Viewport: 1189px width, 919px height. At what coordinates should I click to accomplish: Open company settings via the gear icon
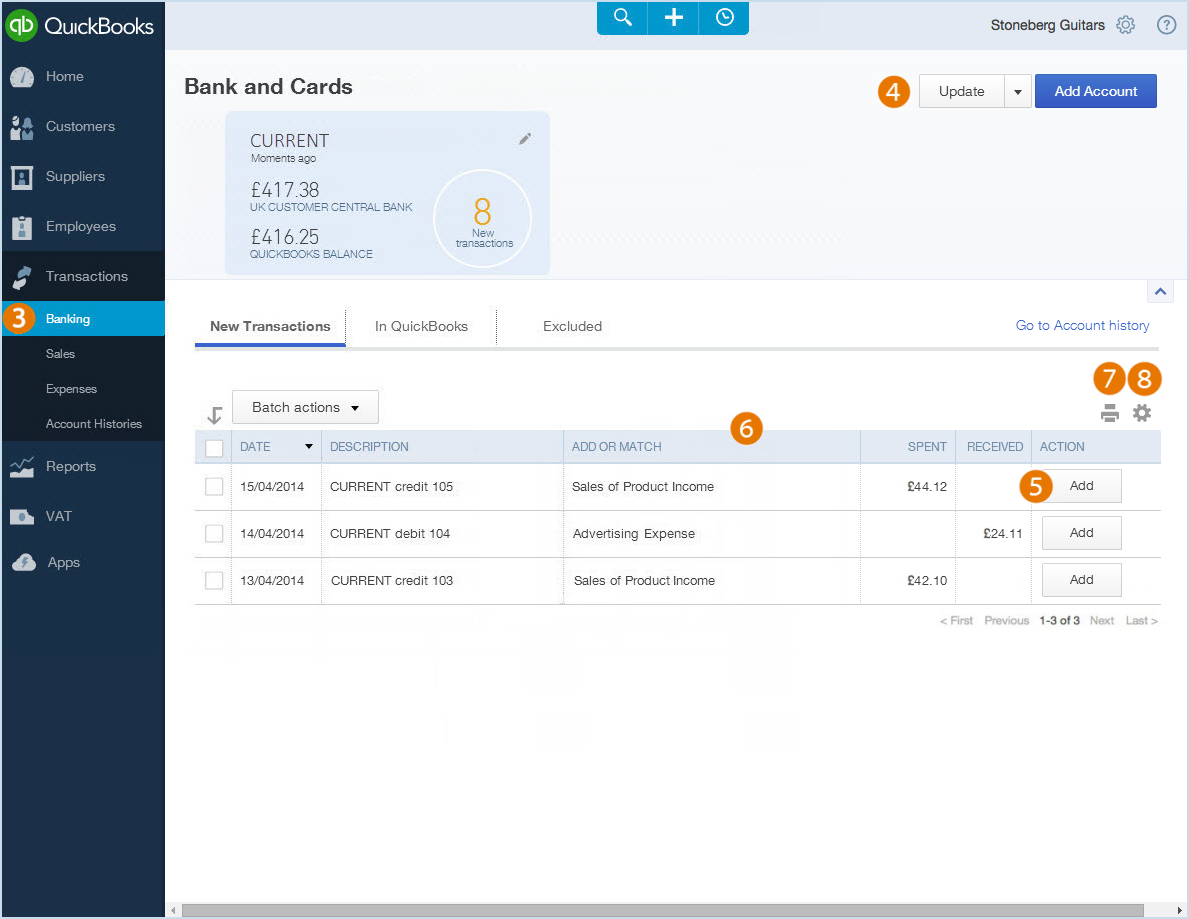[1126, 25]
